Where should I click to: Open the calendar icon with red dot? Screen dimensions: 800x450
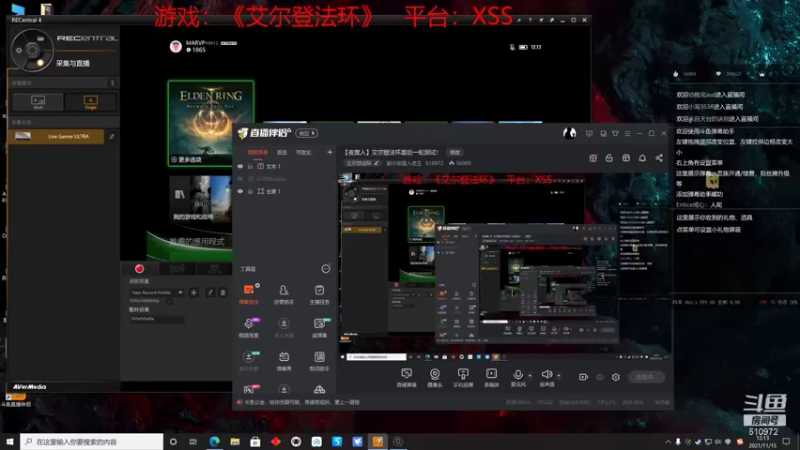[x=593, y=158]
